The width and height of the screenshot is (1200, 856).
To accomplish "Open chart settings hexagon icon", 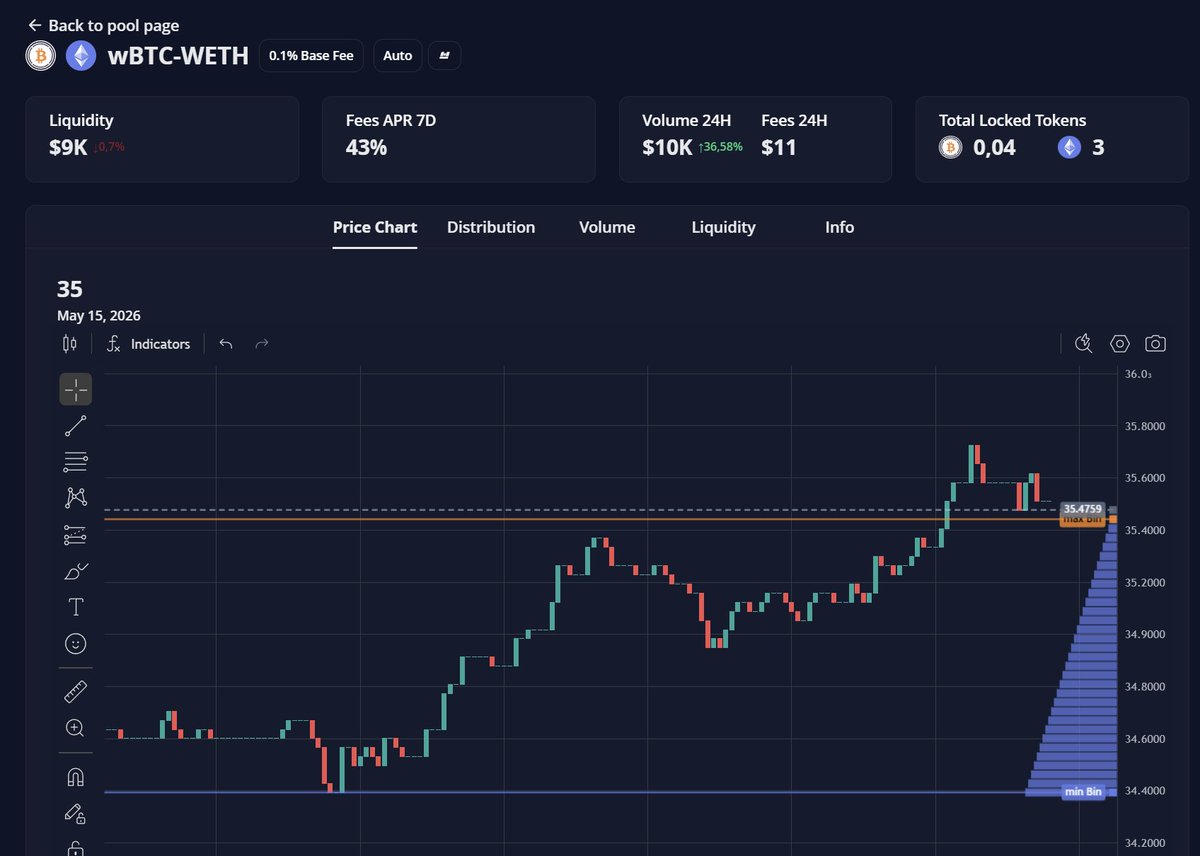I will tap(1120, 344).
